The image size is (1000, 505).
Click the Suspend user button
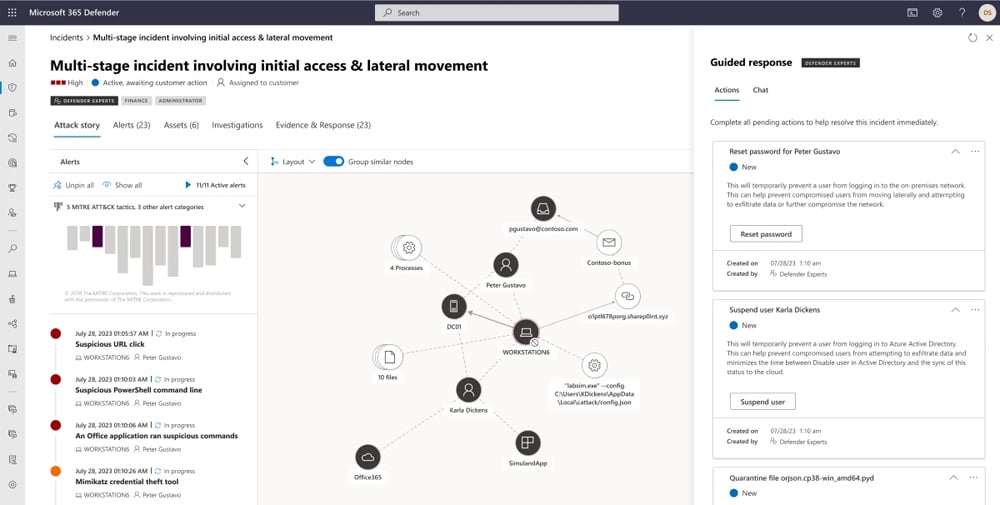coord(762,401)
